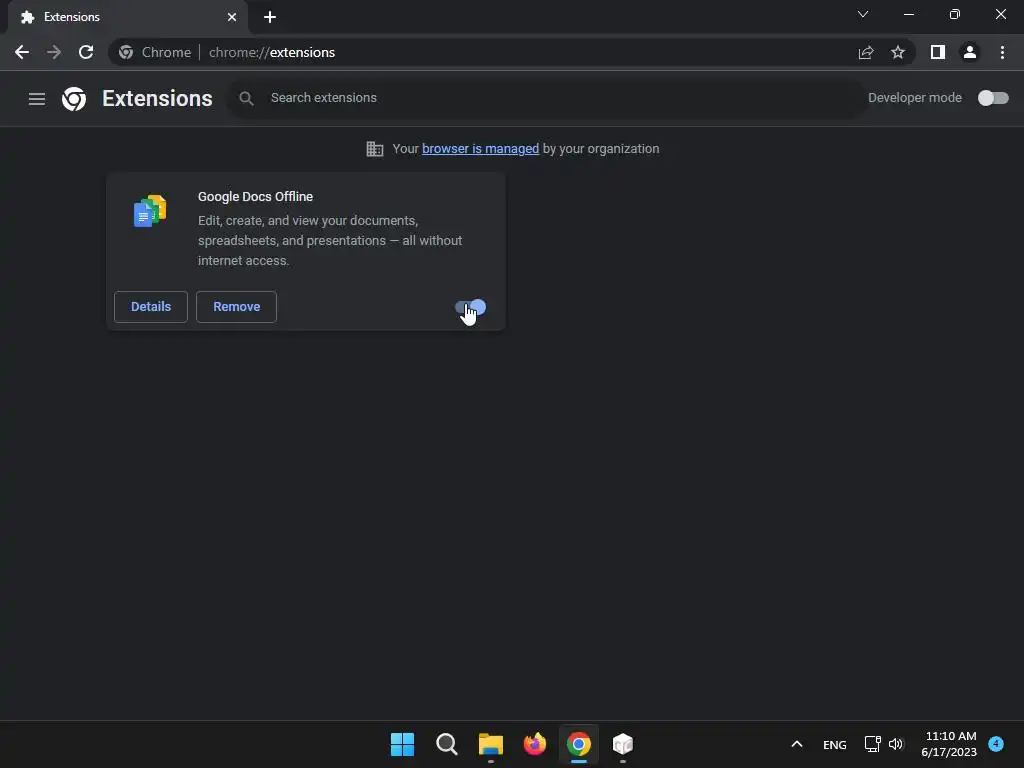Open a new tab with the plus button
1024x768 pixels.
click(270, 17)
